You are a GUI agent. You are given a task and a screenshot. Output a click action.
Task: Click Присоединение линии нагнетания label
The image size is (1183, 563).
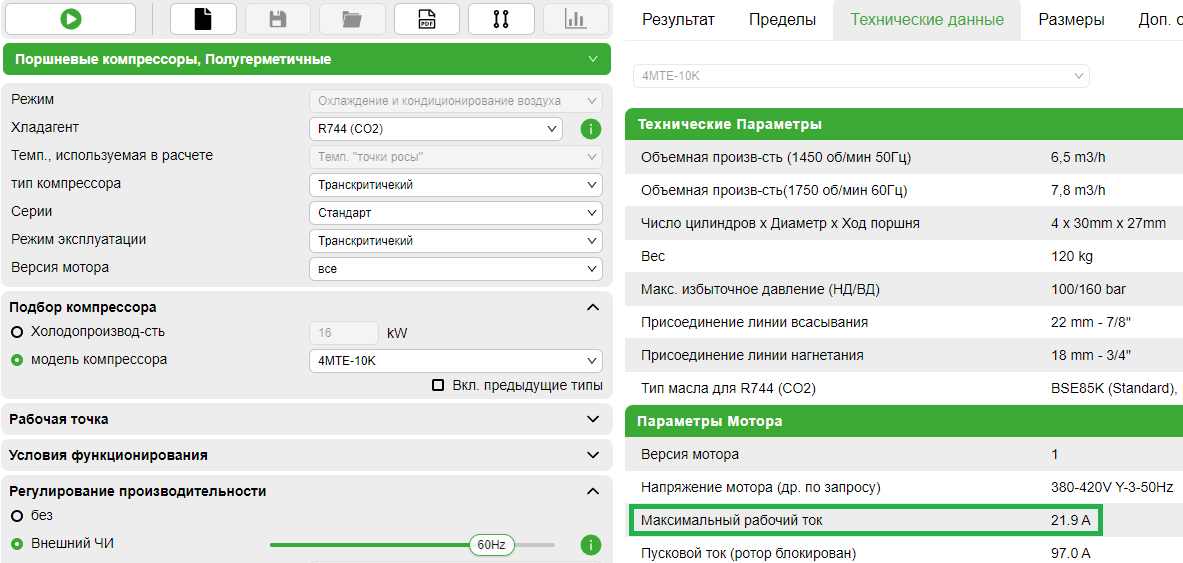[x=752, y=355]
